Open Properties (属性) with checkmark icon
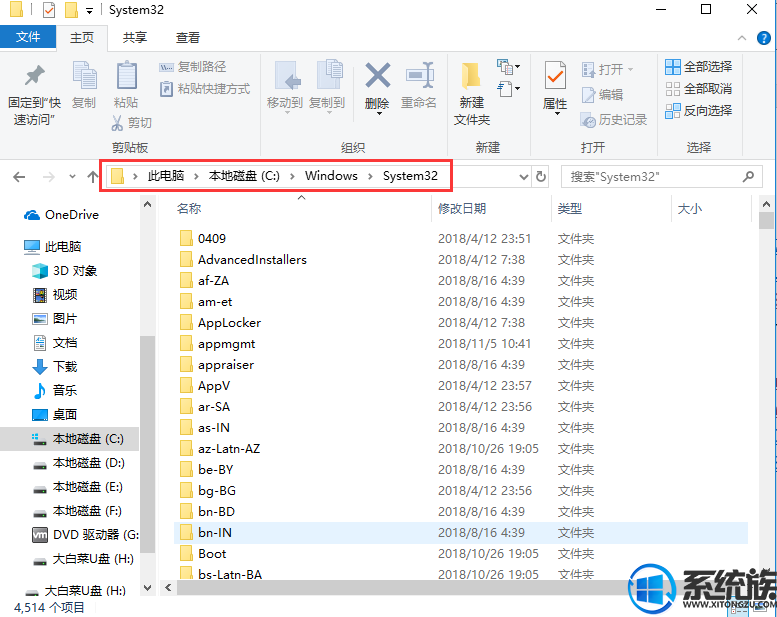This screenshot has width=777, height=617. [x=555, y=76]
